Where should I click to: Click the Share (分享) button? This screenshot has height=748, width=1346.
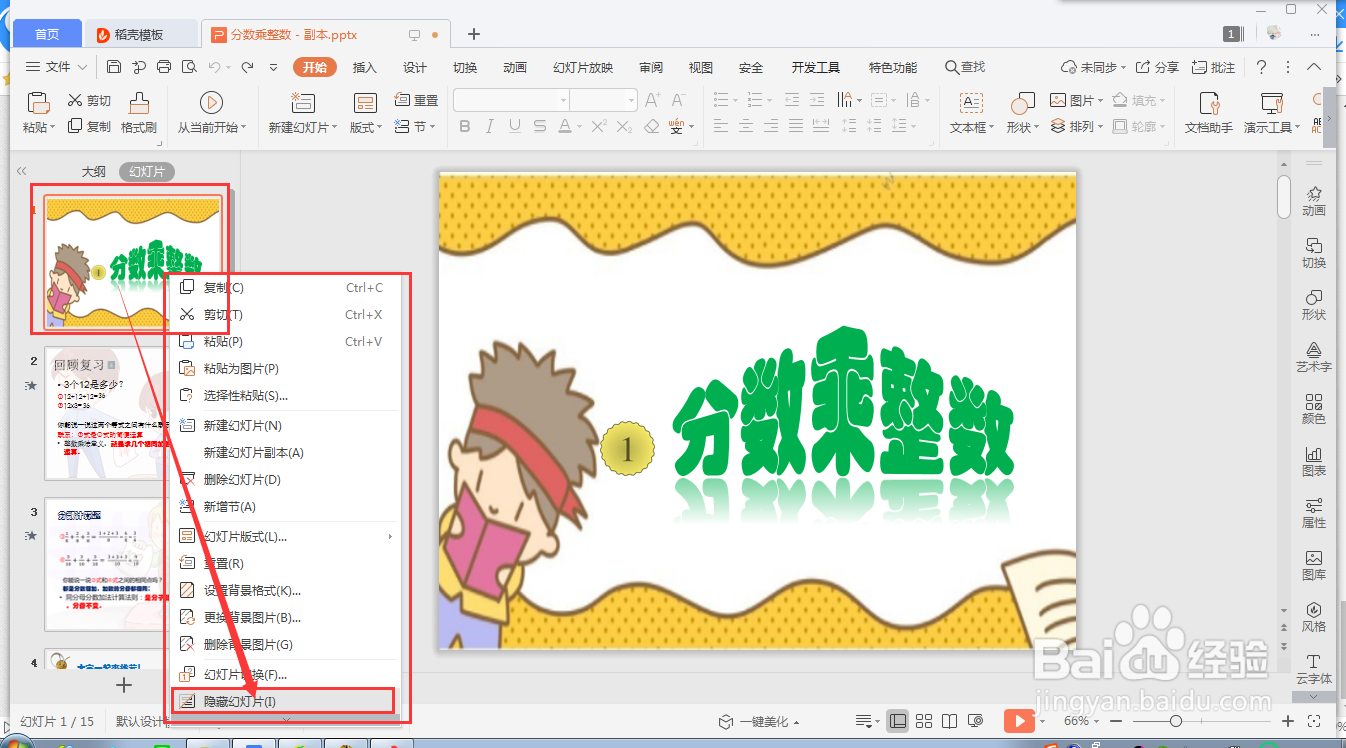(1157, 67)
